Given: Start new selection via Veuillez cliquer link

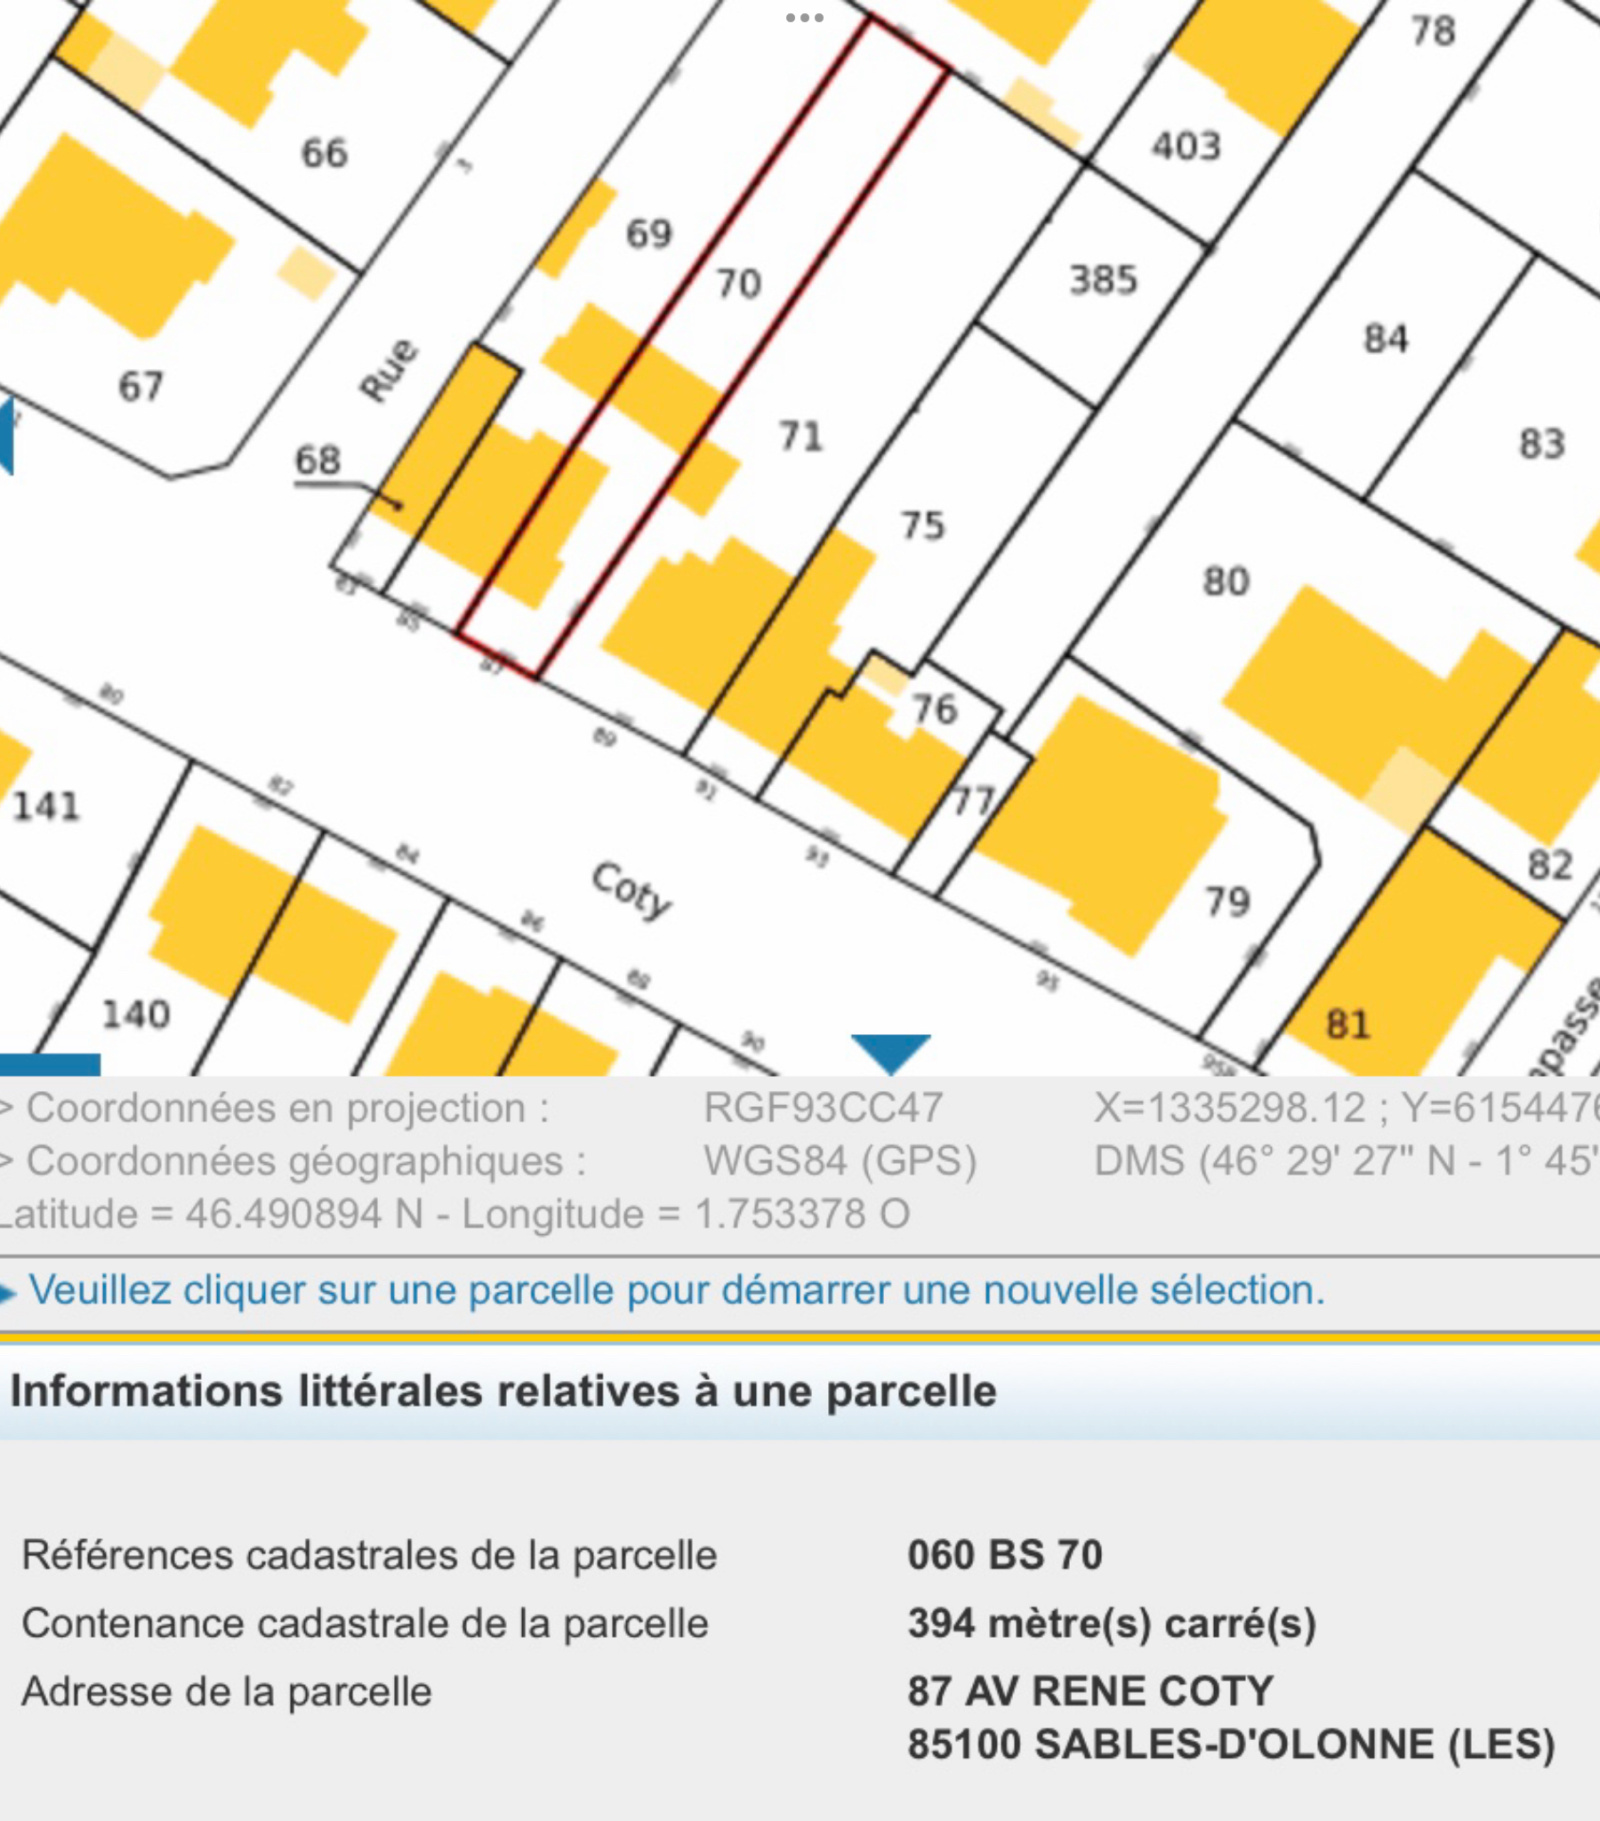Looking at the screenshot, I should (x=676, y=1290).
